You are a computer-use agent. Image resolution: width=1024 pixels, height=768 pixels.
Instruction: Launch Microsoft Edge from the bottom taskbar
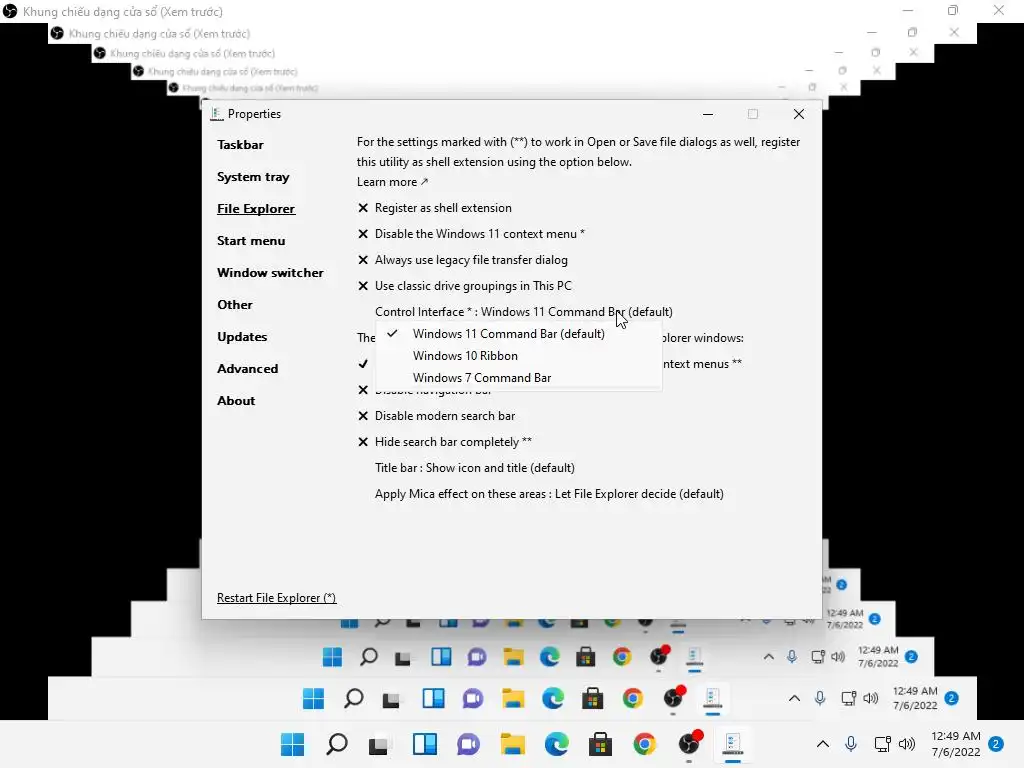point(556,744)
